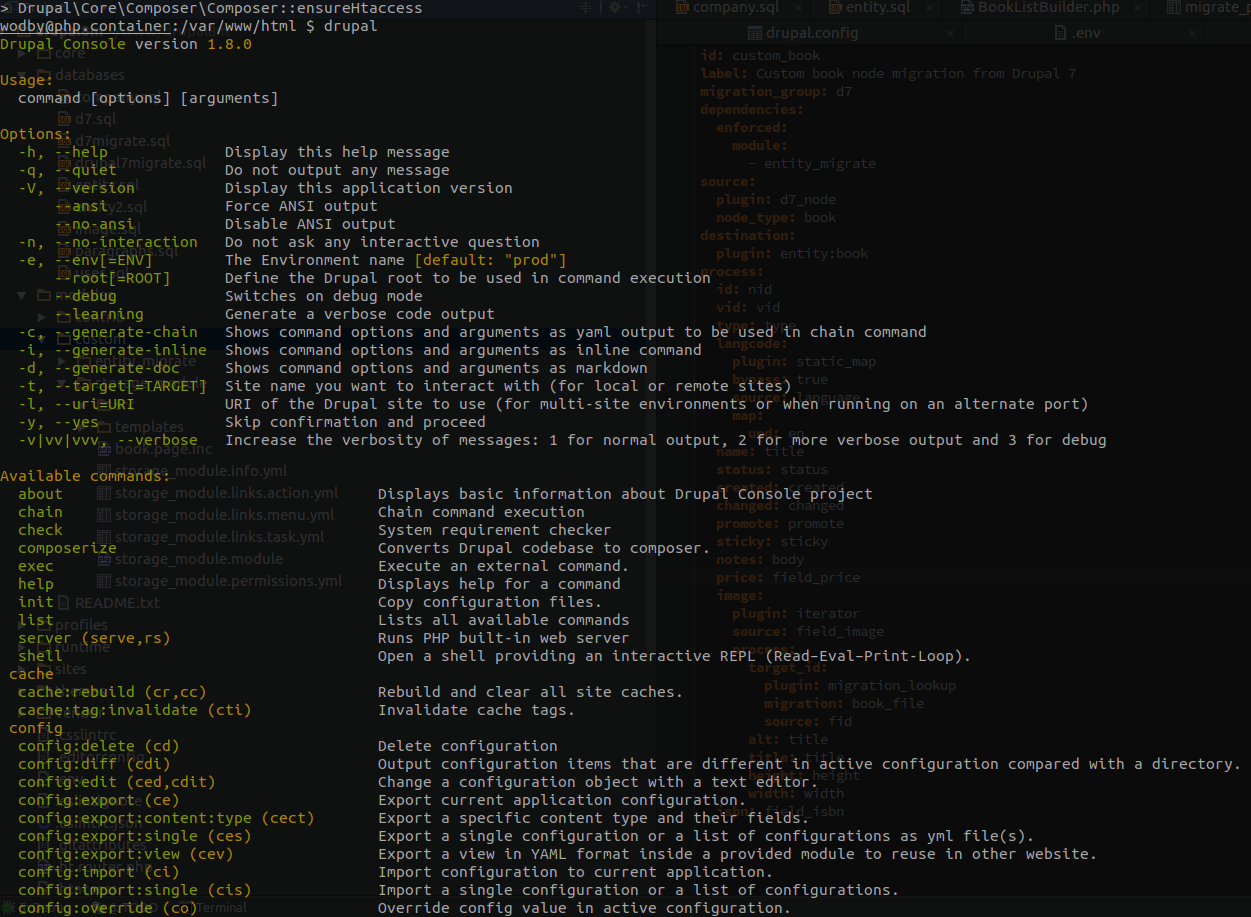
Task: Click the 'server (serve,rs)' command text
Action: click(x=94, y=638)
